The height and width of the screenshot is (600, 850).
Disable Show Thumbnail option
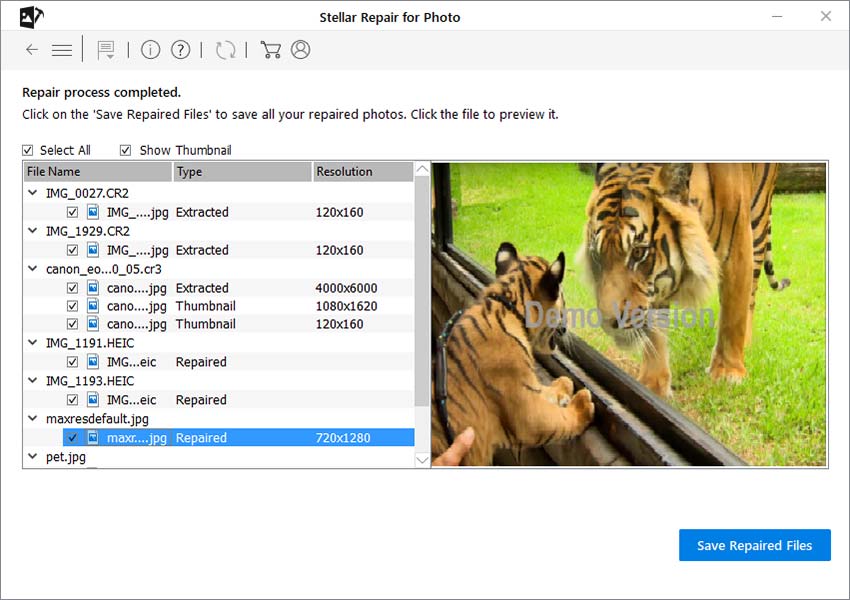coord(125,150)
